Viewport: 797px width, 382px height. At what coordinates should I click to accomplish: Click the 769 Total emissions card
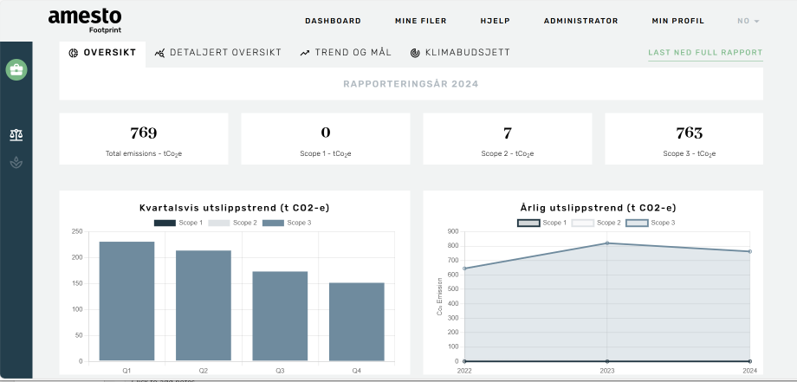click(x=144, y=139)
